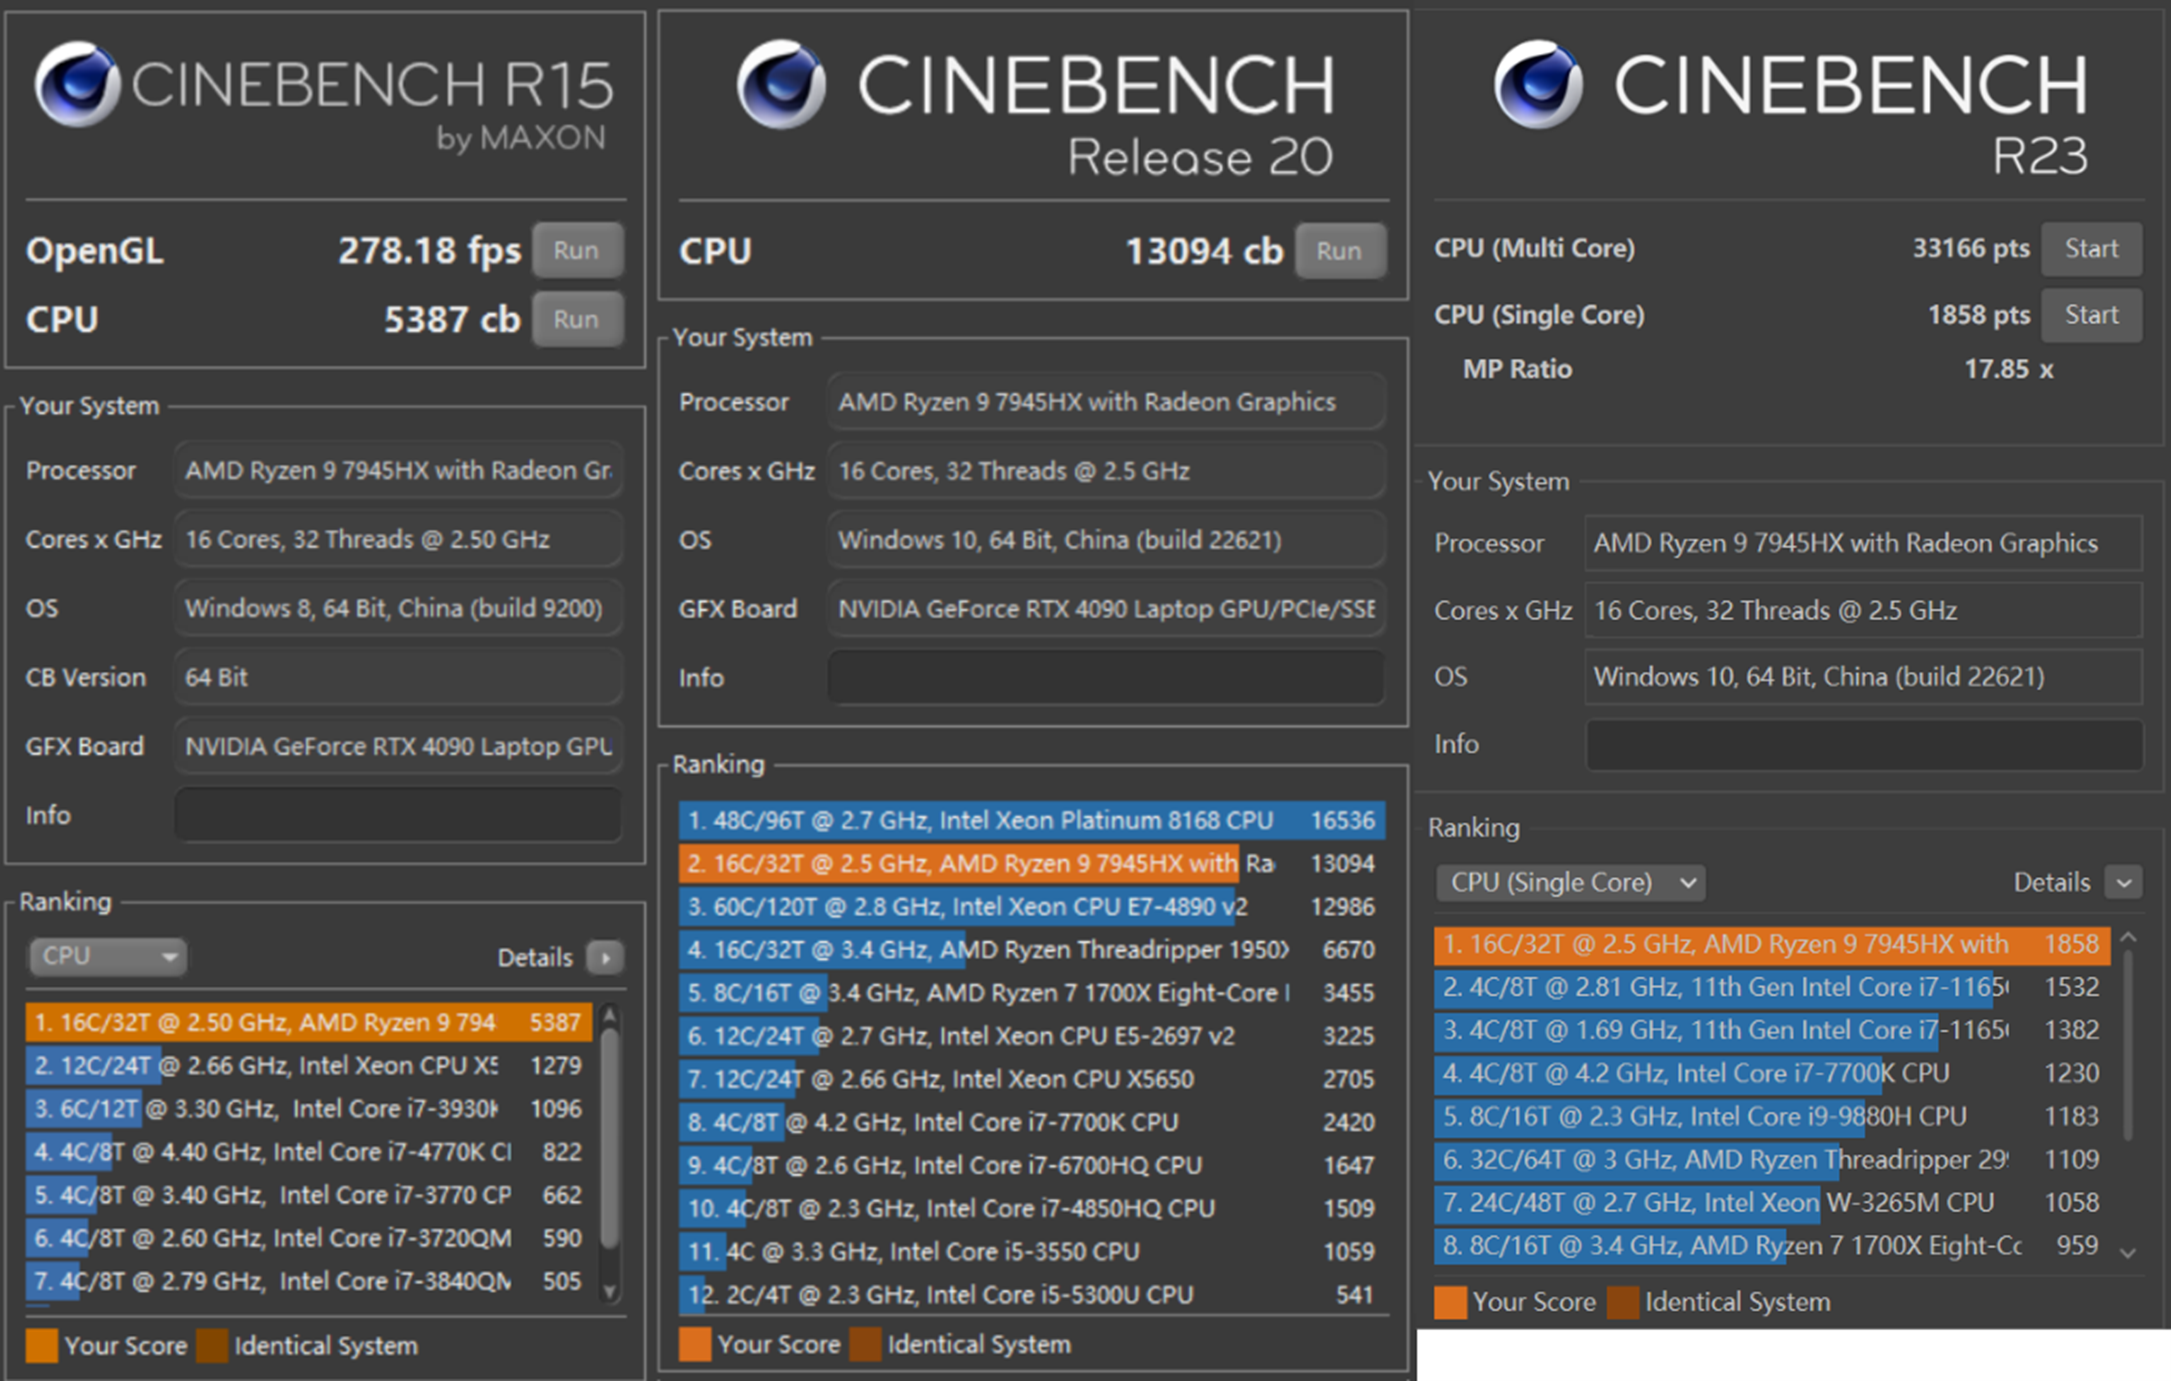
Task: Select R15 ranking row Intel Core i7-3720QM
Action: pyautogui.click(x=309, y=1237)
